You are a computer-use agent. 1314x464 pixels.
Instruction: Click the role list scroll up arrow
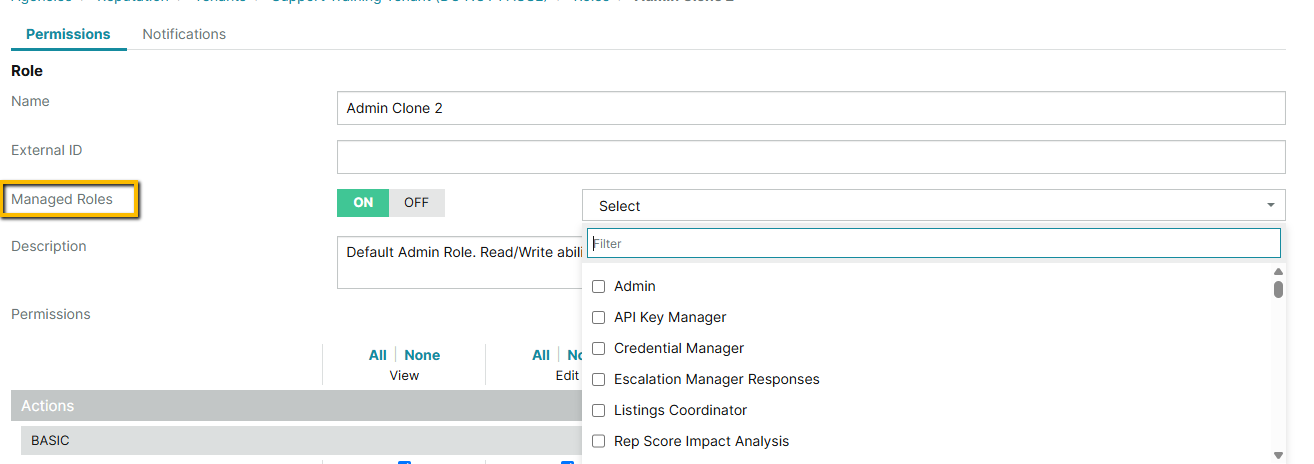click(1278, 271)
